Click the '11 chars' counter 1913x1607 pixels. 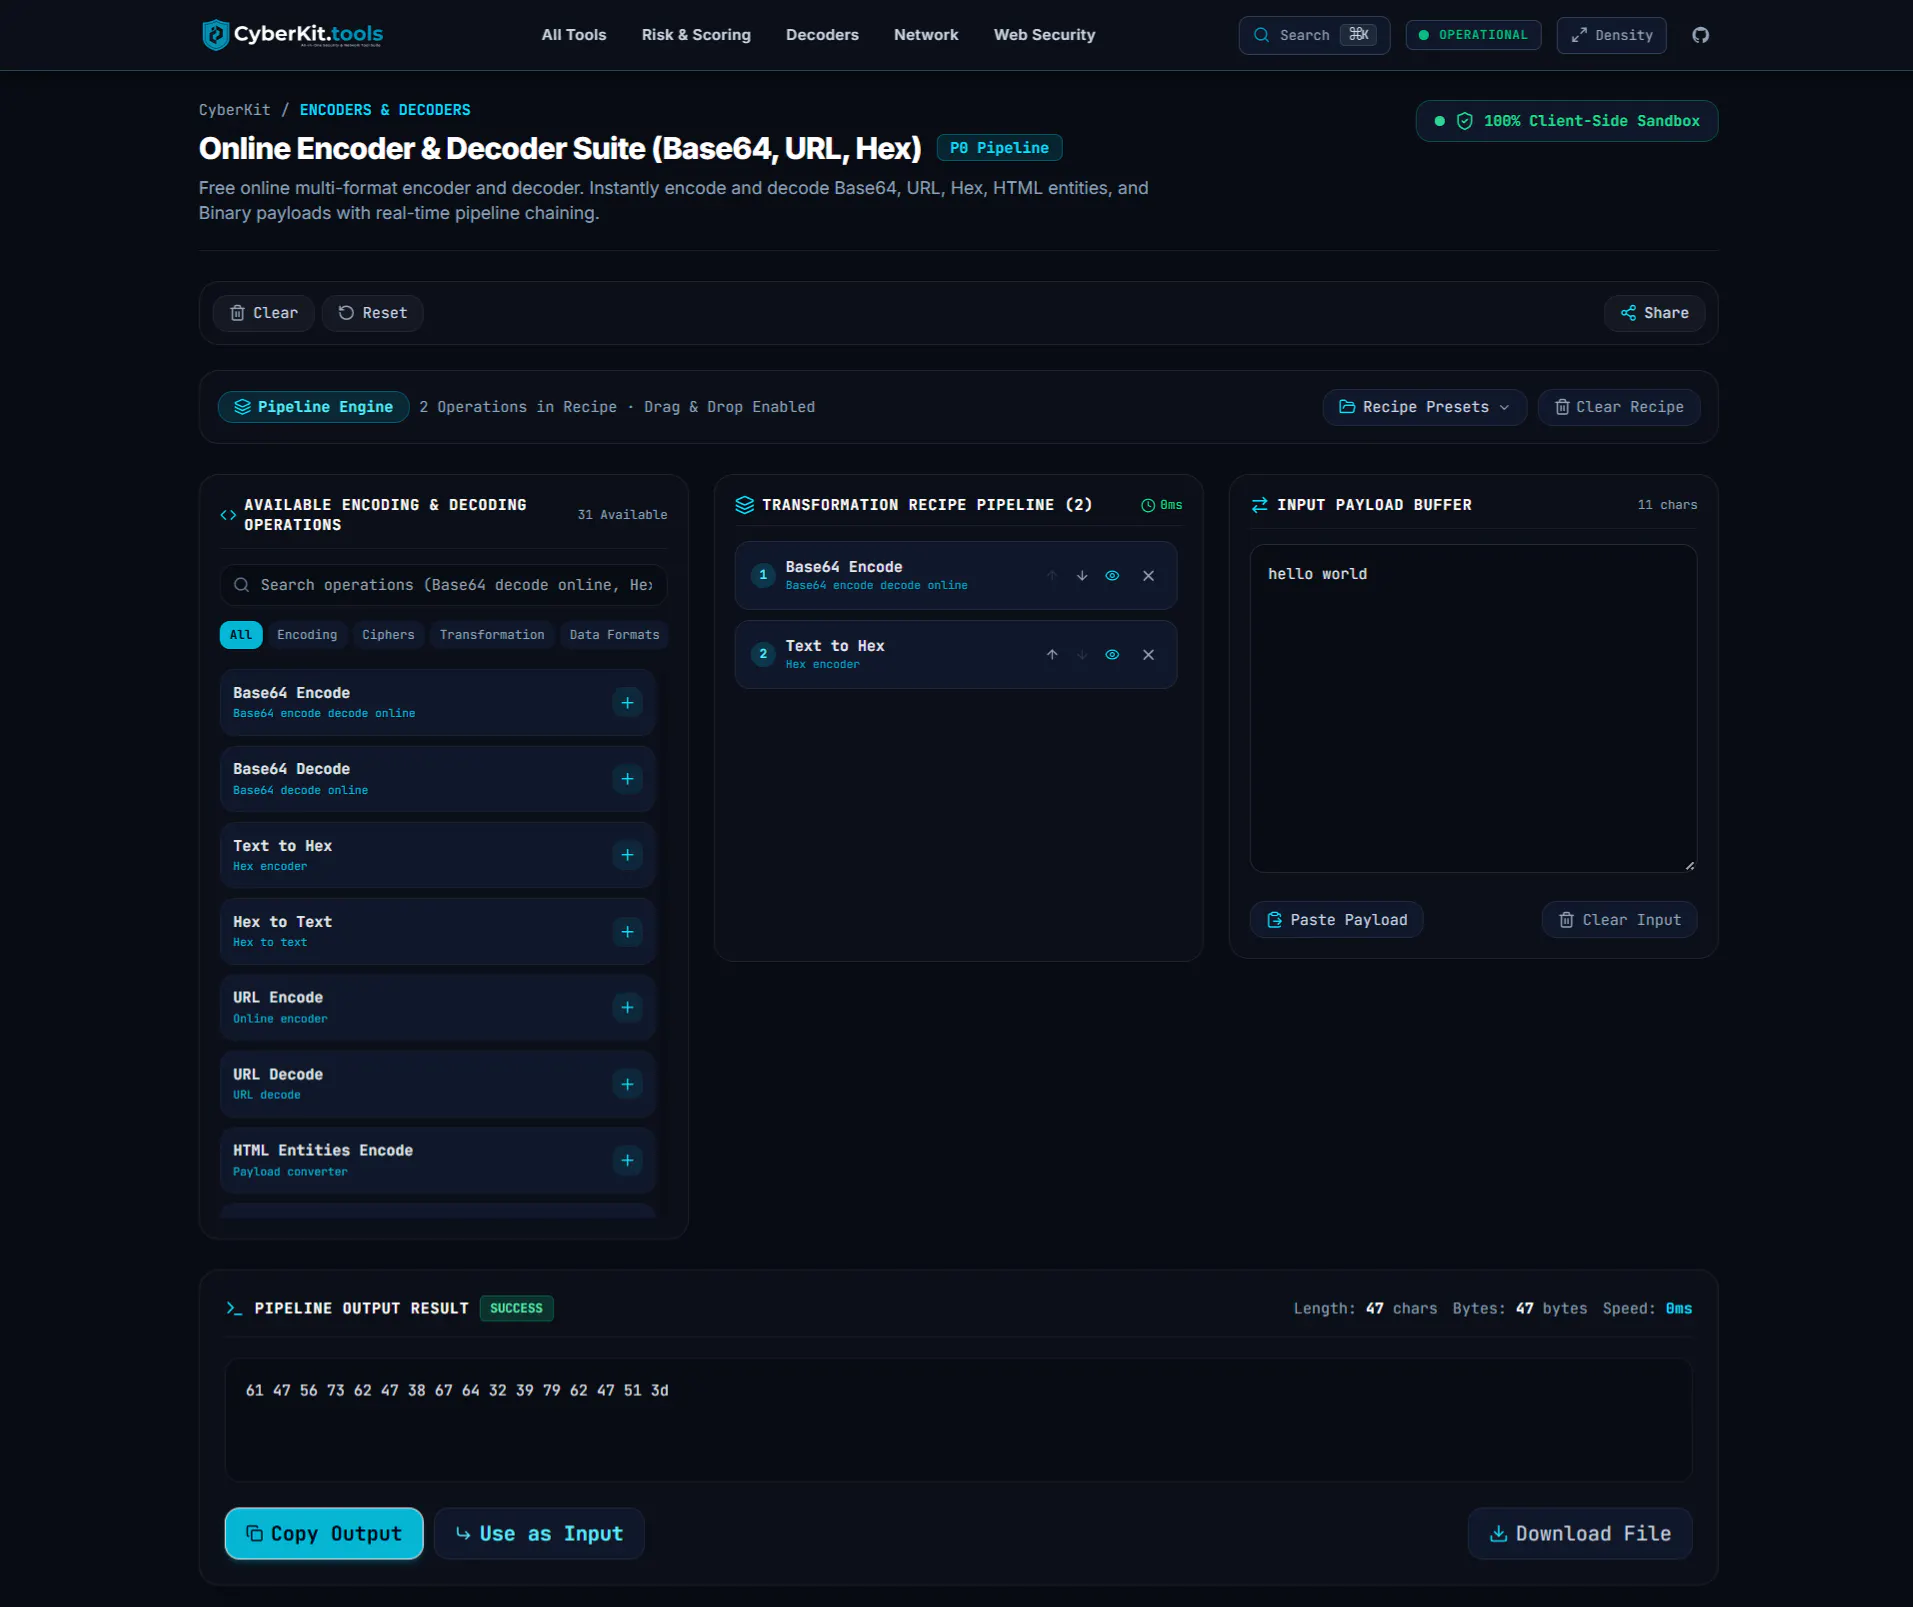click(1667, 505)
